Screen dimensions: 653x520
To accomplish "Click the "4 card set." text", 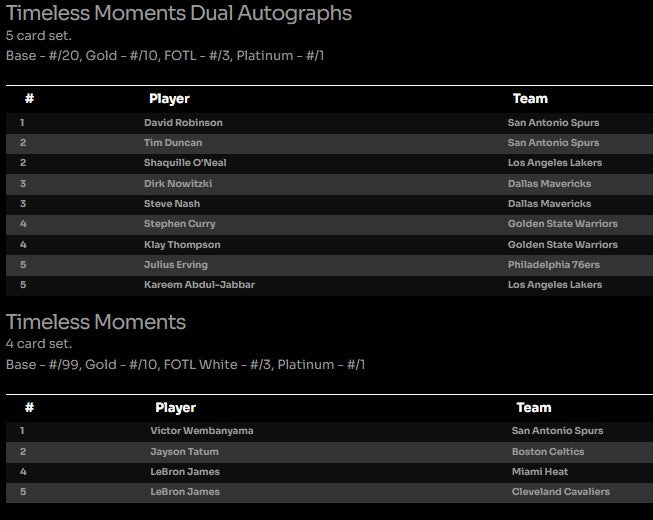I will [x=39, y=344].
